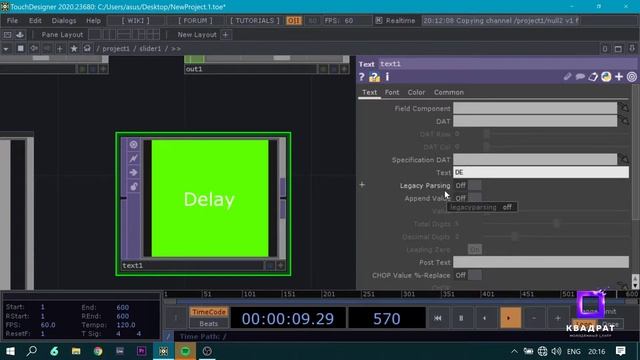Screen dimensions: 640x360
Task: Open Premiere Pro from taskbar
Action: (x=142, y=351)
